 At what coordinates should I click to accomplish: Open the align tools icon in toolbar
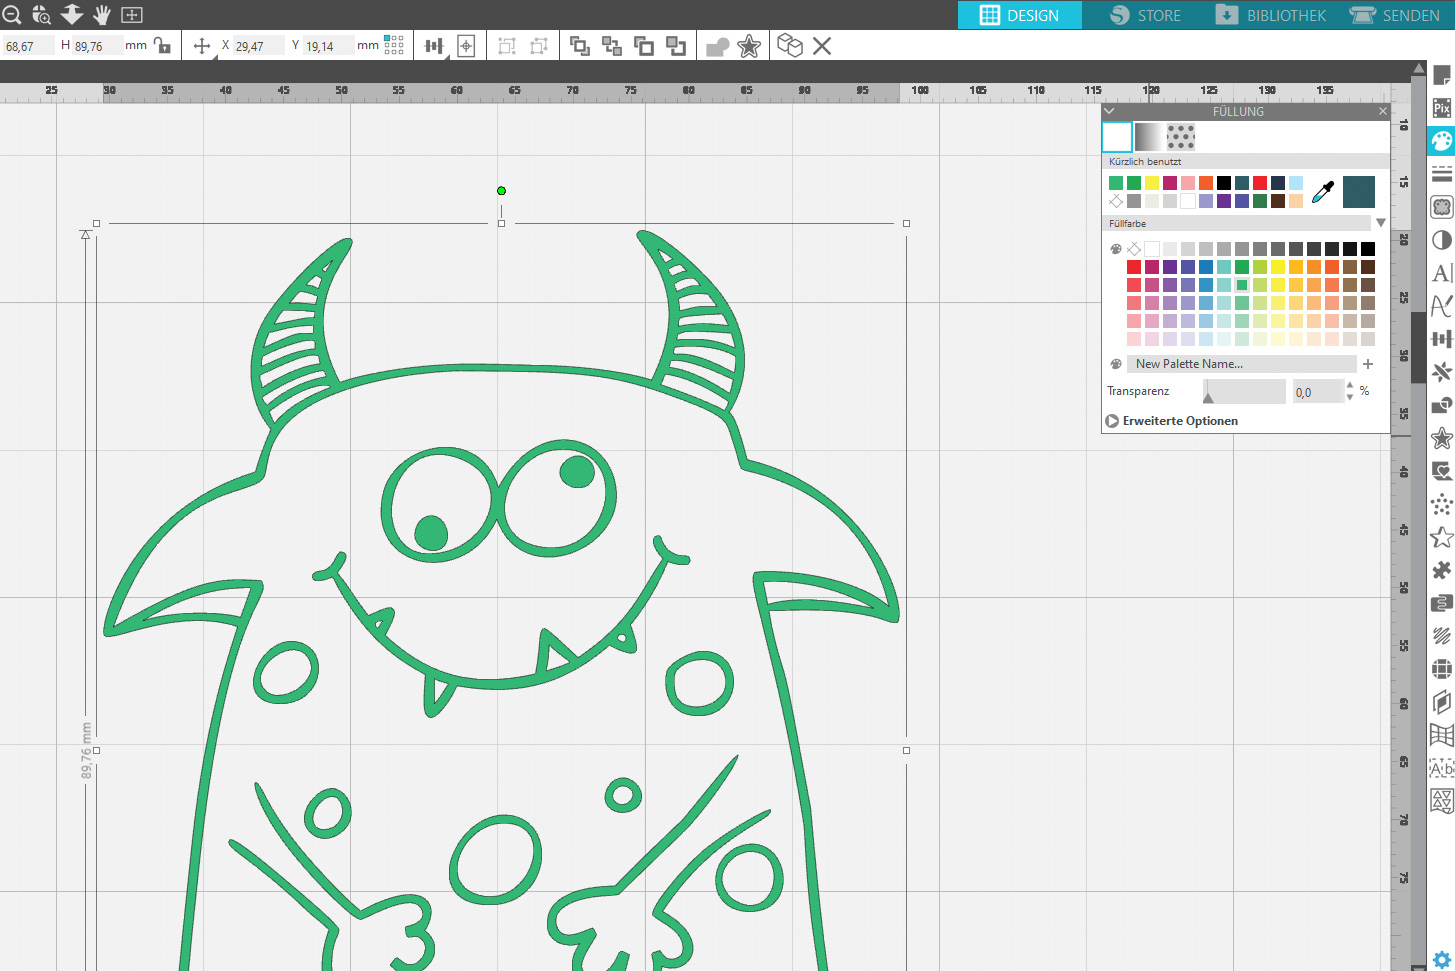[x=434, y=46]
